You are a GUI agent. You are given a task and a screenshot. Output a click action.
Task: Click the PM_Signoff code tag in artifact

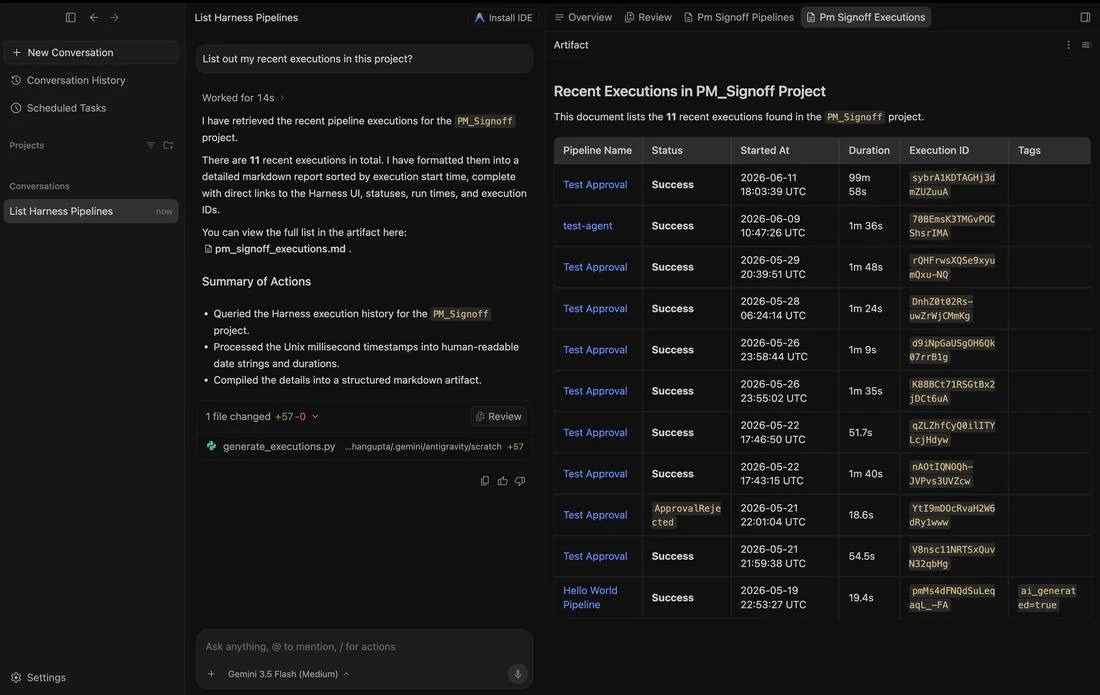(854, 117)
